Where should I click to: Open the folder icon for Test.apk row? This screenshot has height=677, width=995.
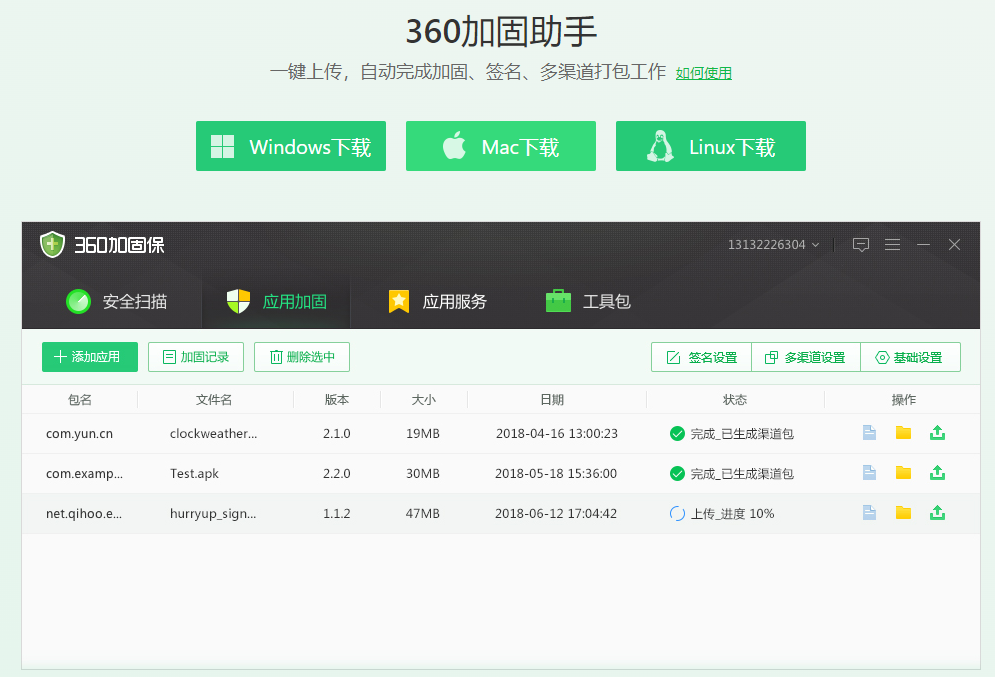(903, 473)
